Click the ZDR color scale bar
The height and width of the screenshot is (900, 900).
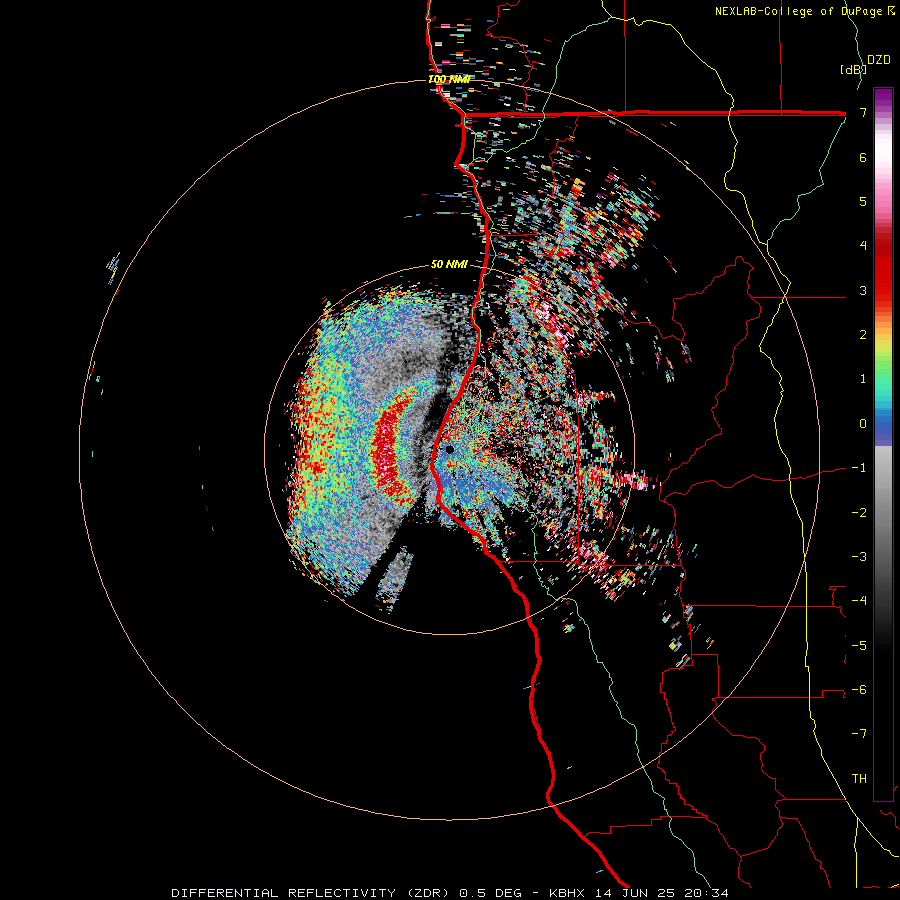coord(883,444)
